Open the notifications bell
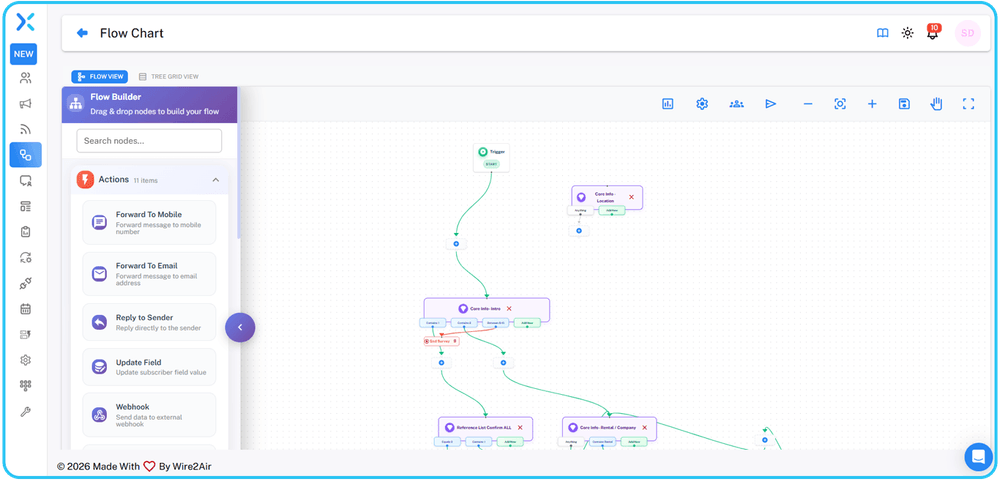Screen dimensions: 1000x480 point(932,33)
